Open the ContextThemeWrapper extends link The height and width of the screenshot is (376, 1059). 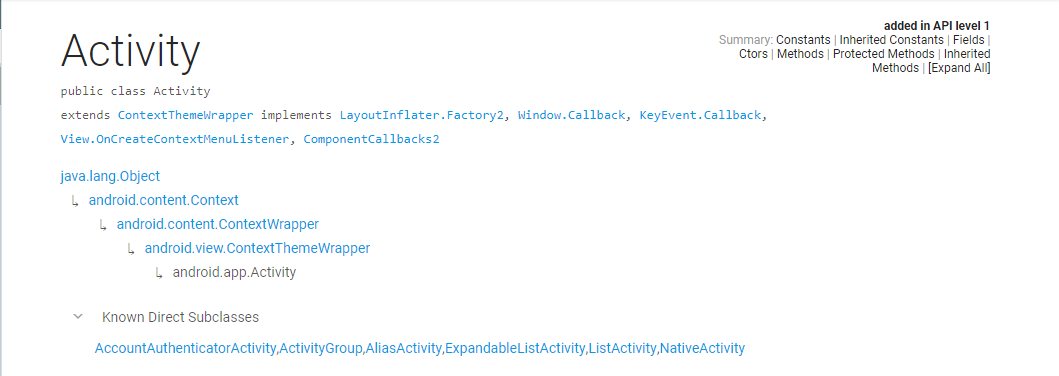186,115
